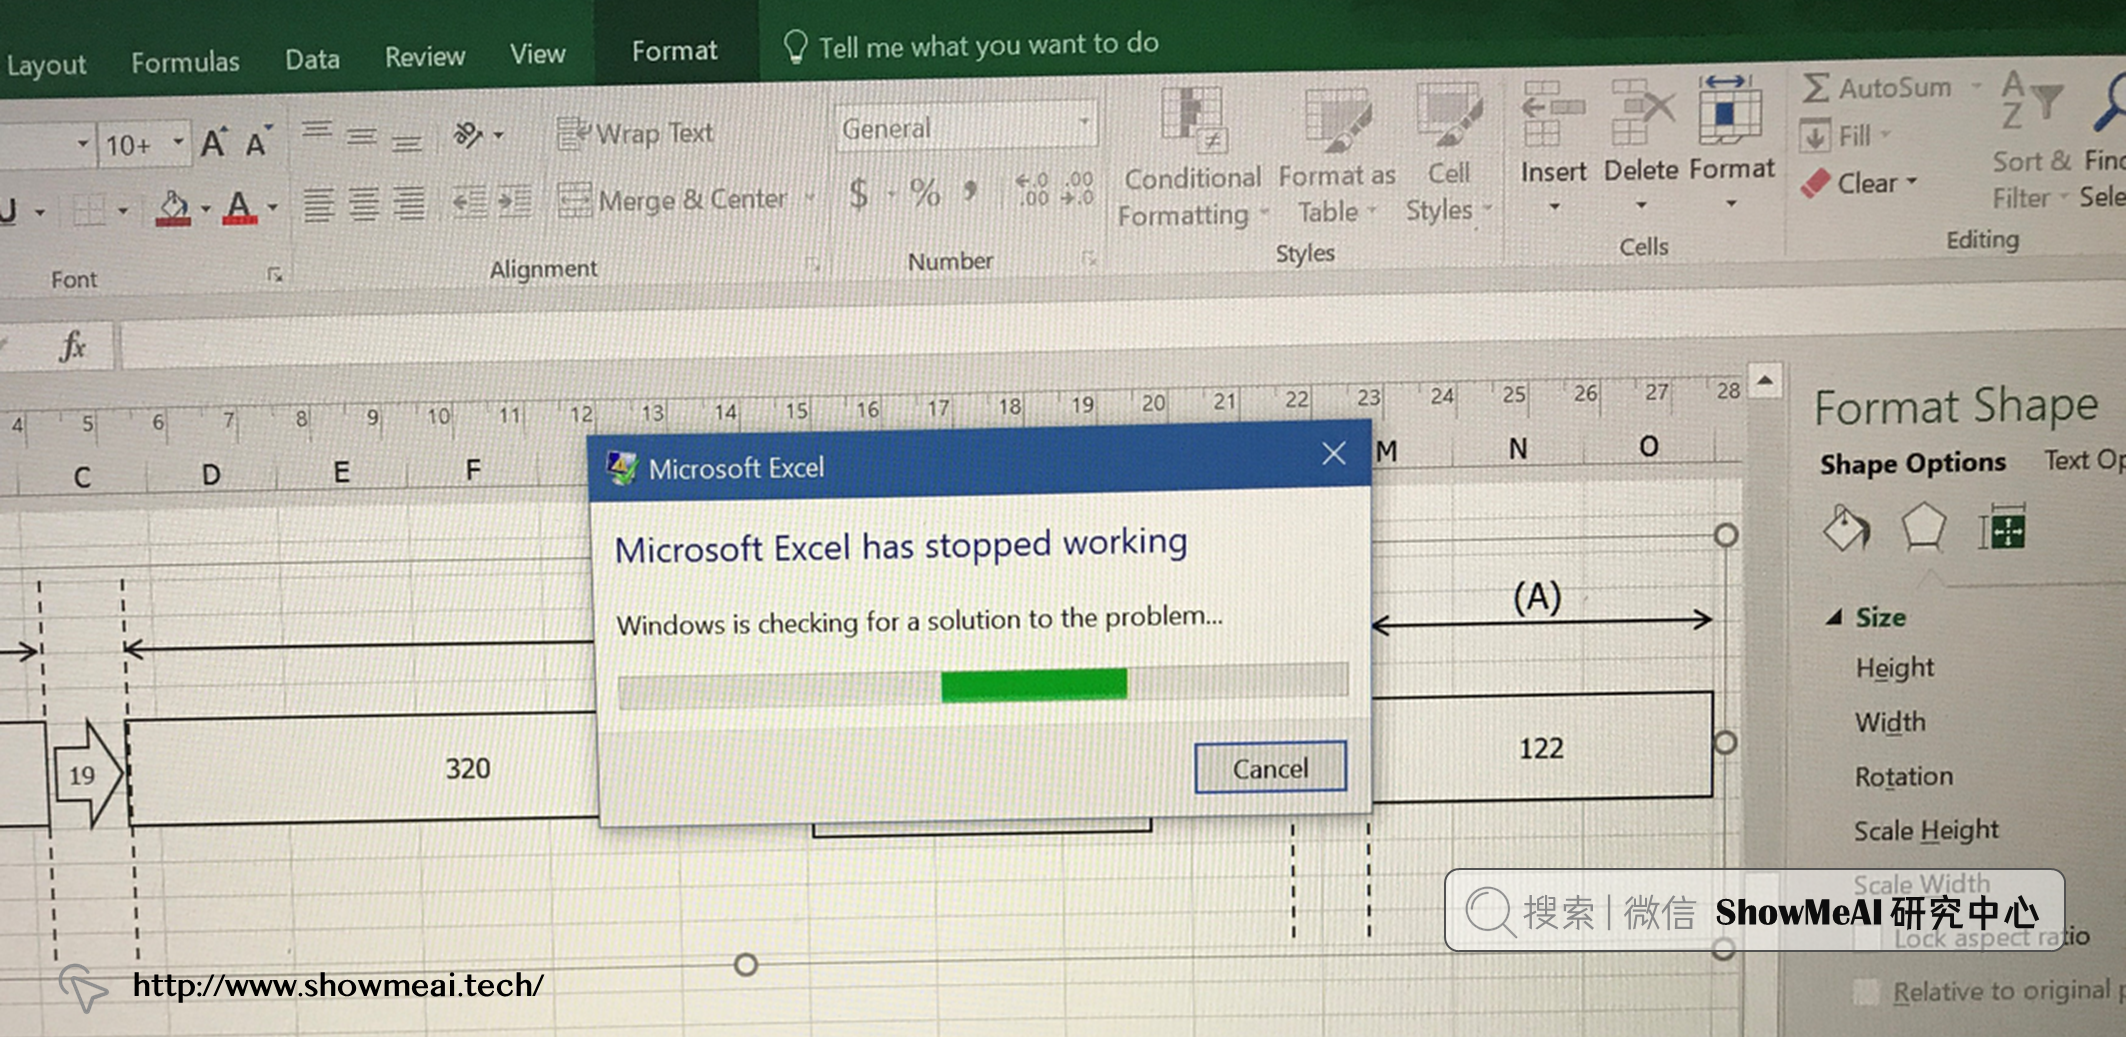Viewport: 2126px width, 1037px height.
Task: Click the Tell me what you want search box
Action: point(970,45)
